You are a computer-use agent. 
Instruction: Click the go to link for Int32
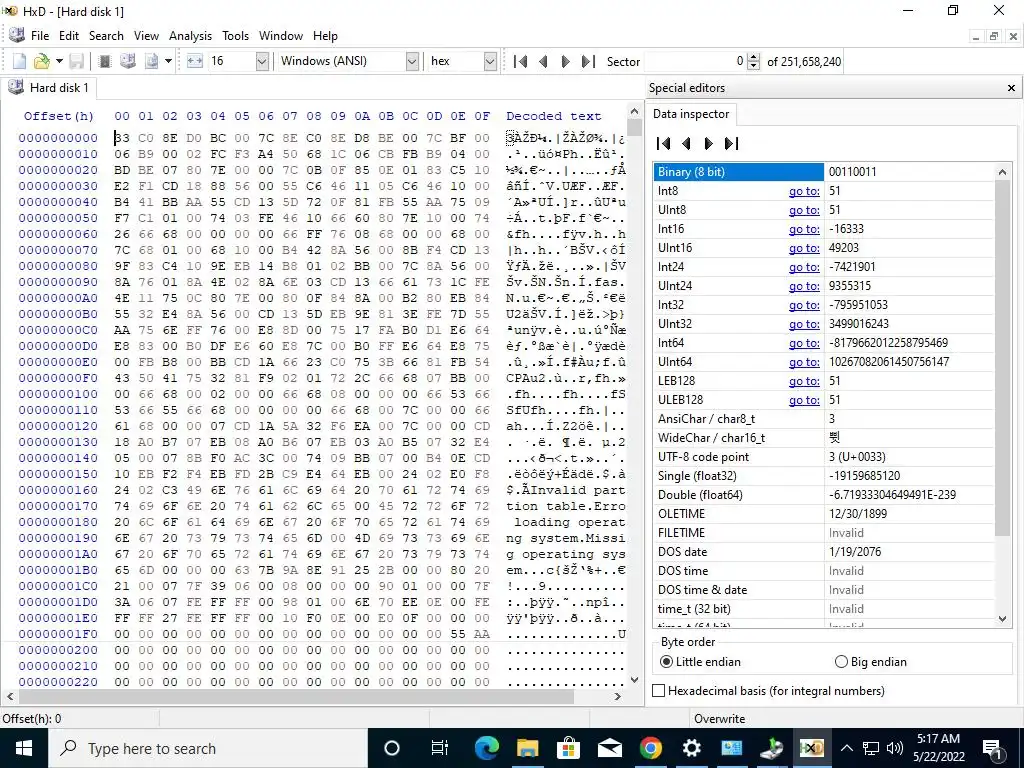coord(804,305)
